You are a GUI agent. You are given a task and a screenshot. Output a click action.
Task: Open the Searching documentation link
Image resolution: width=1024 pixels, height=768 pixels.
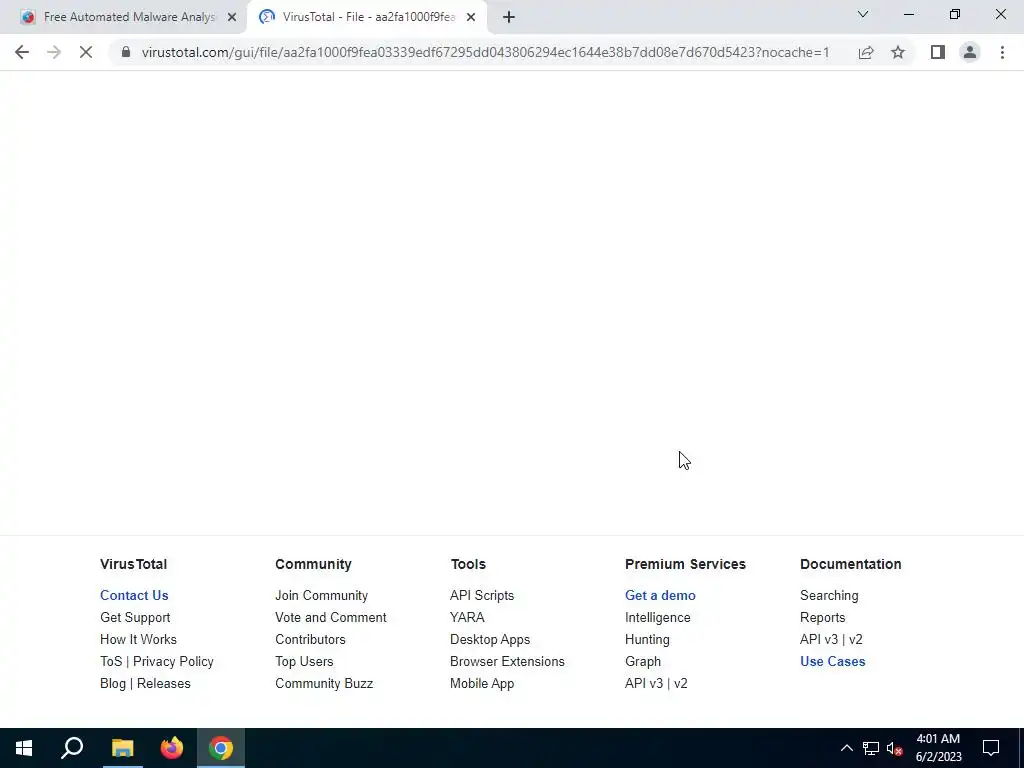pyautogui.click(x=829, y=596)
